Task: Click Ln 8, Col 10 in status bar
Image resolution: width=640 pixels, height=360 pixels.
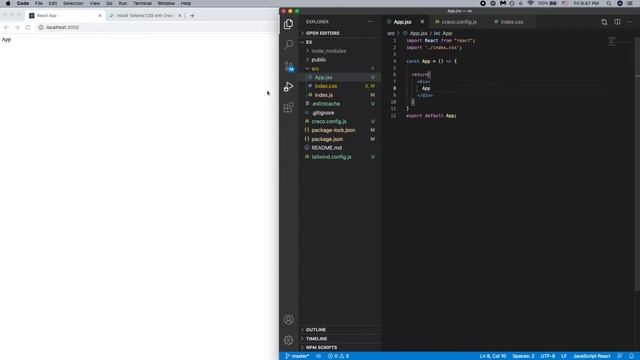Action: pos(493,356)
